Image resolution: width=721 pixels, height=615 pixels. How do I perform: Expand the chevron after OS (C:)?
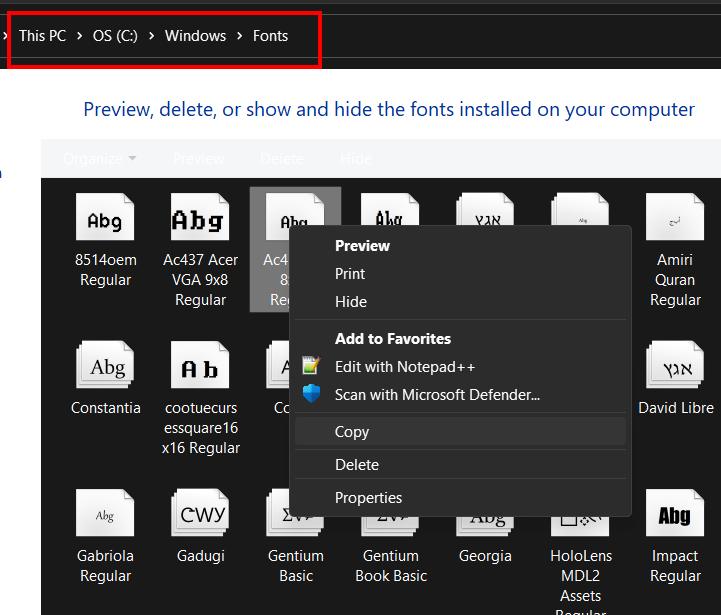pos(151,36)
